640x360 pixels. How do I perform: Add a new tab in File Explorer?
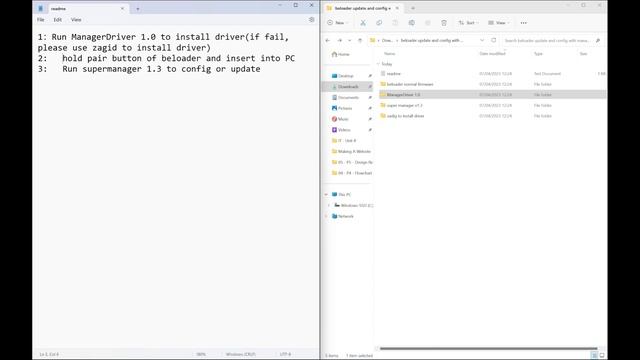coord(413,8)
